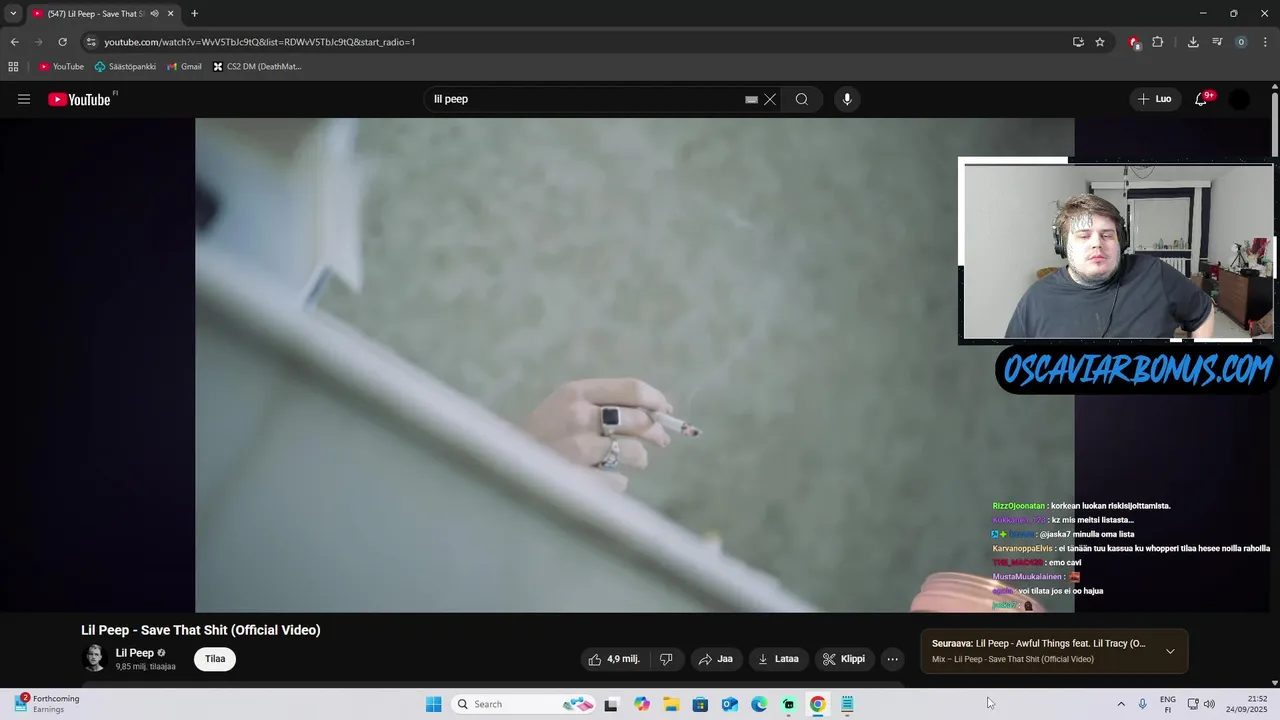Share the video using Jaa
Screen dimensions: 1280x720
716,659
